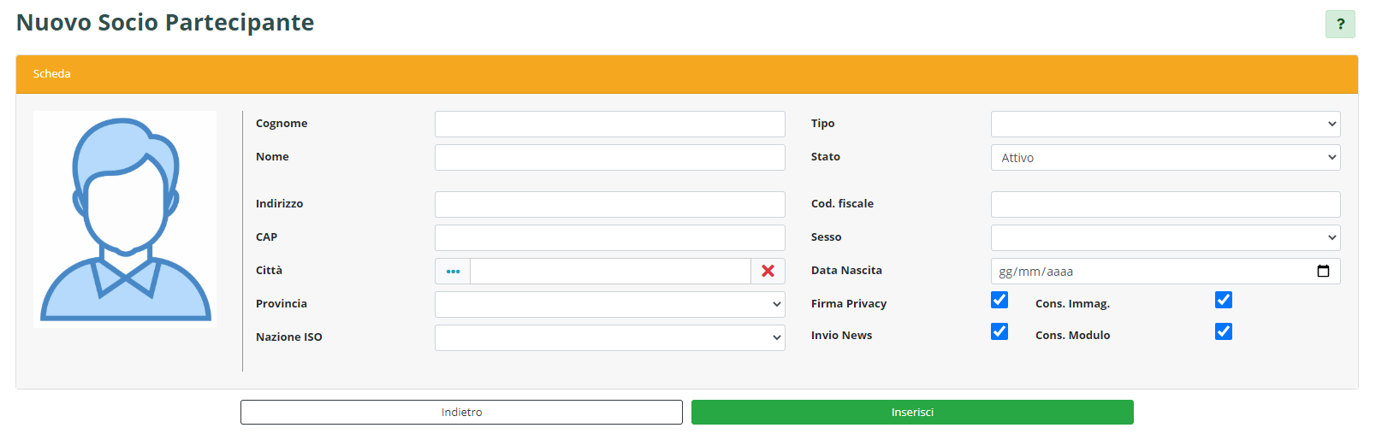The width and height of the screenshot is (1376, 442).
Task: Open the Tipo dropdown
Action: [x=1165, y=124]
